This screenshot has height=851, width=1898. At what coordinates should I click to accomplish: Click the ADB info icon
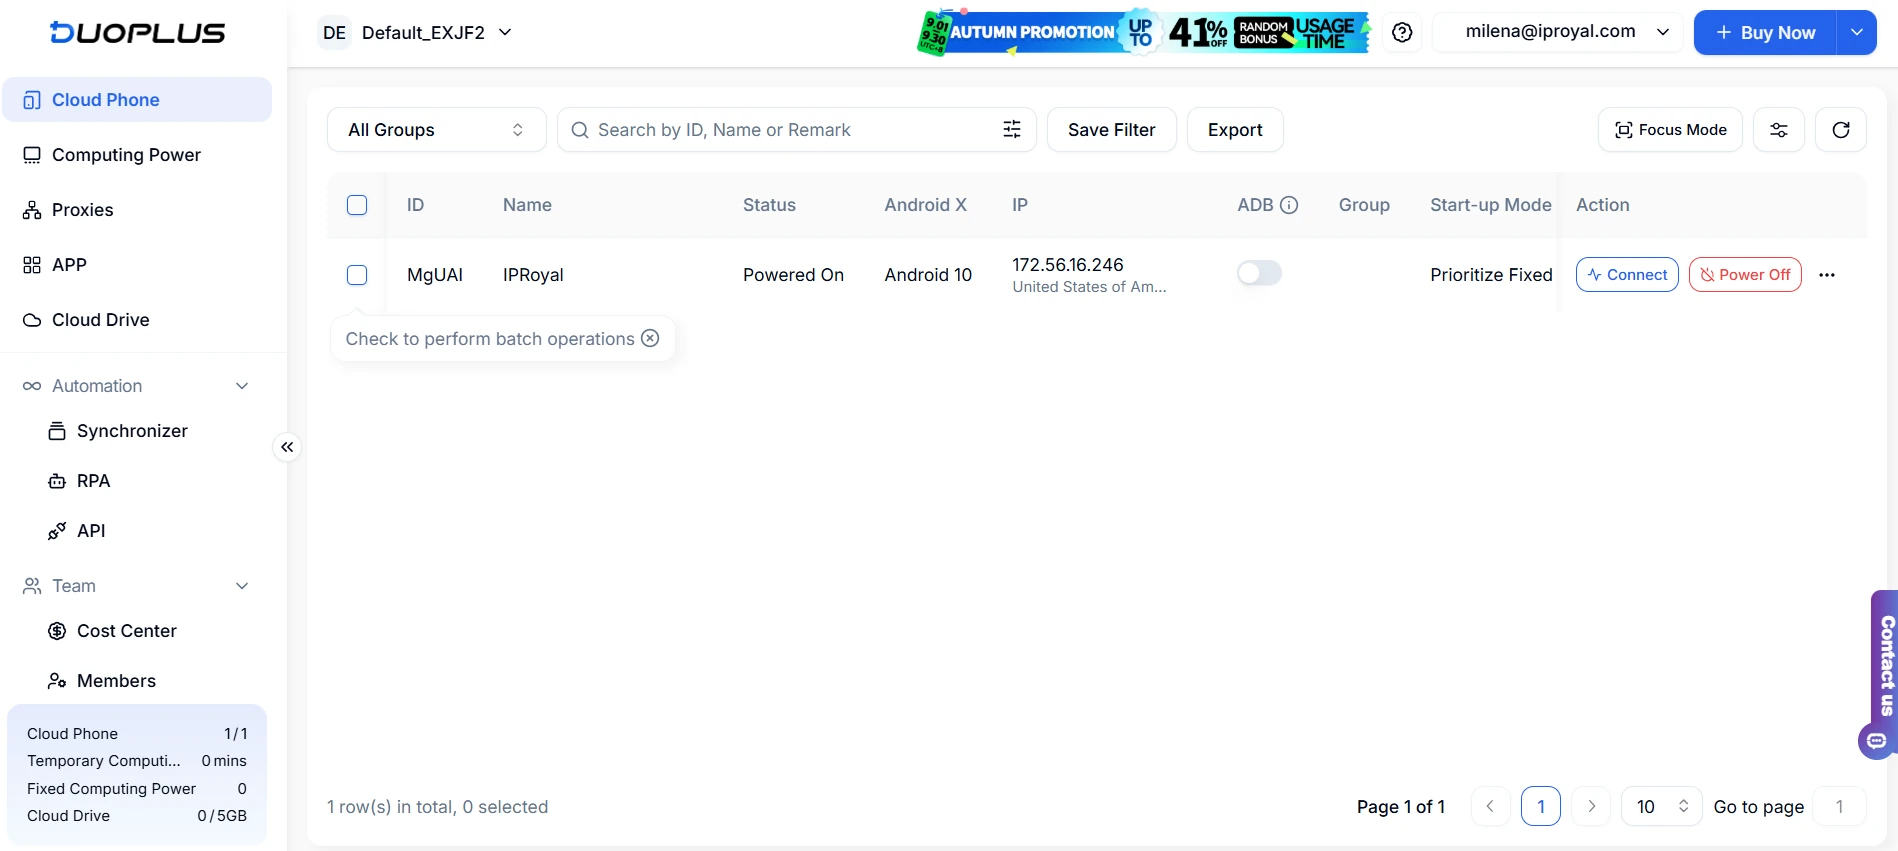[x=1289, y=205]
